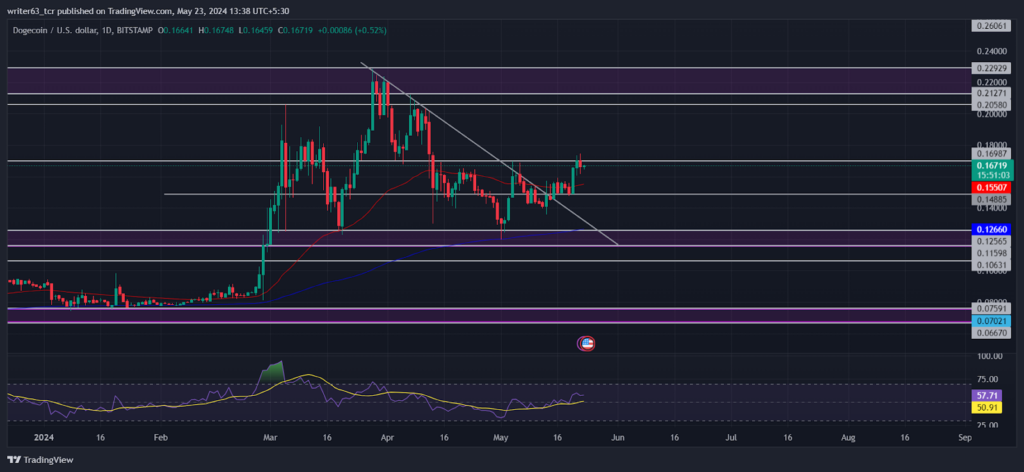Select the 0.06670 price label

click(991, 333)
